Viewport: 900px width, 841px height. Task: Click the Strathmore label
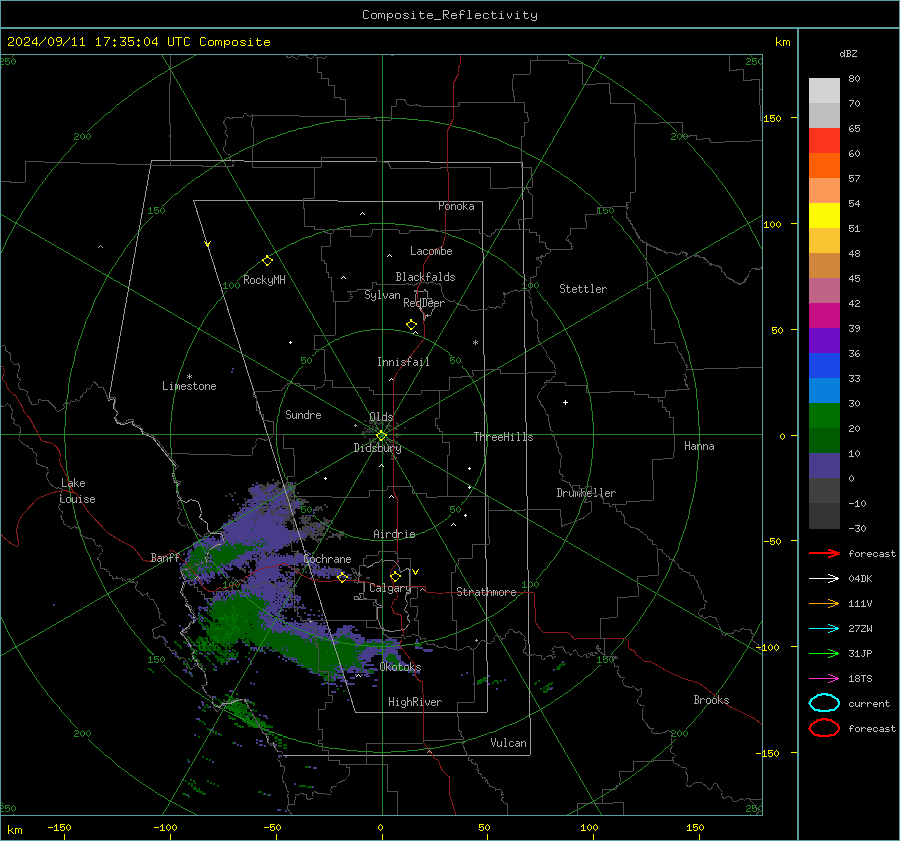point(486,592)
